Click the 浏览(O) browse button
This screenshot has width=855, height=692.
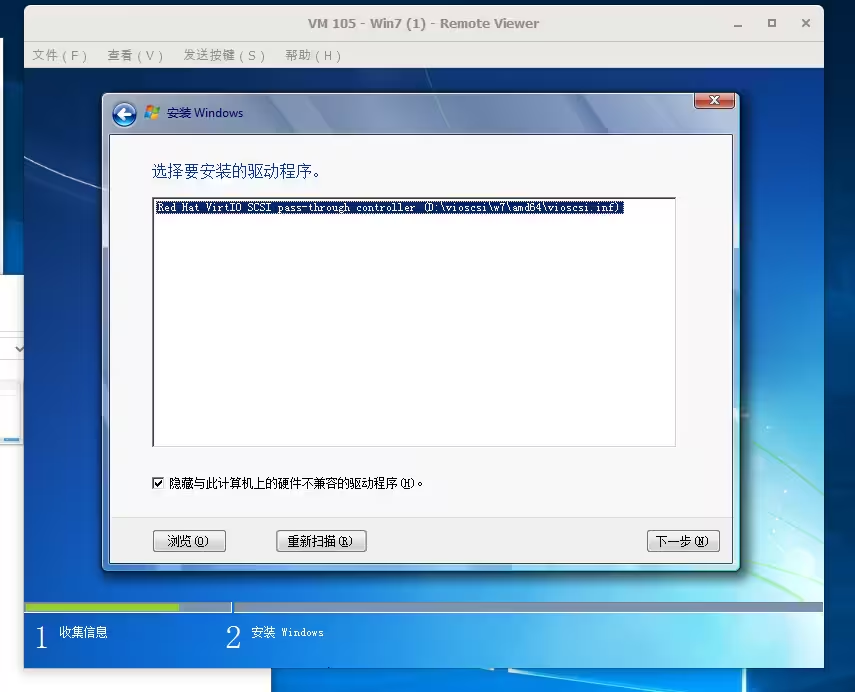pyautogui.click(x=189, y=541)
